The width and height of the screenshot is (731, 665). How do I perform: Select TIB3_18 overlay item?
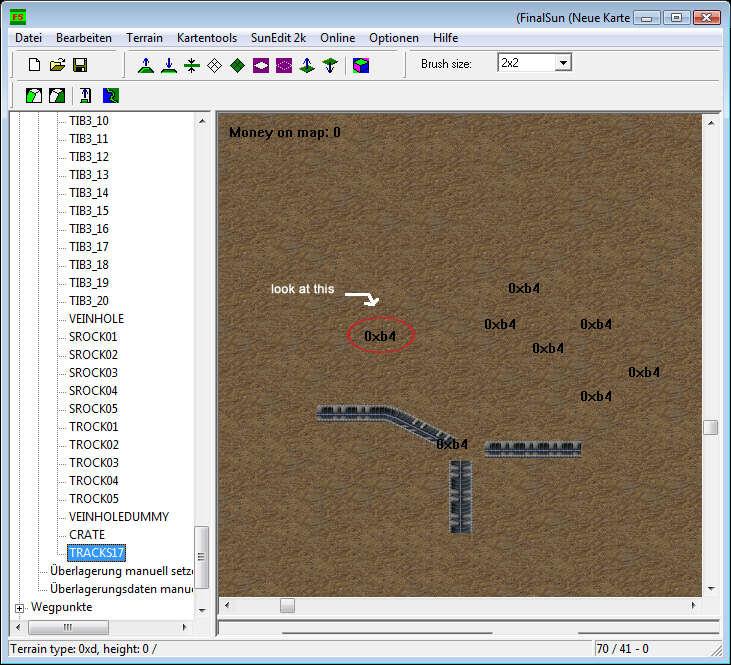(89, 265)
